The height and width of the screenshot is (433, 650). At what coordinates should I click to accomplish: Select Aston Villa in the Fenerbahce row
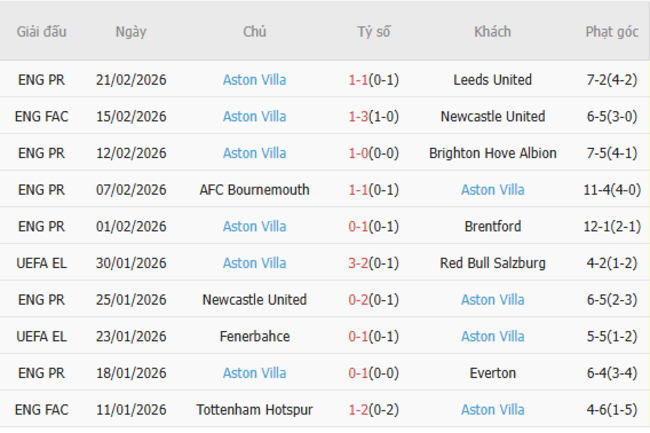click(492, 337)
